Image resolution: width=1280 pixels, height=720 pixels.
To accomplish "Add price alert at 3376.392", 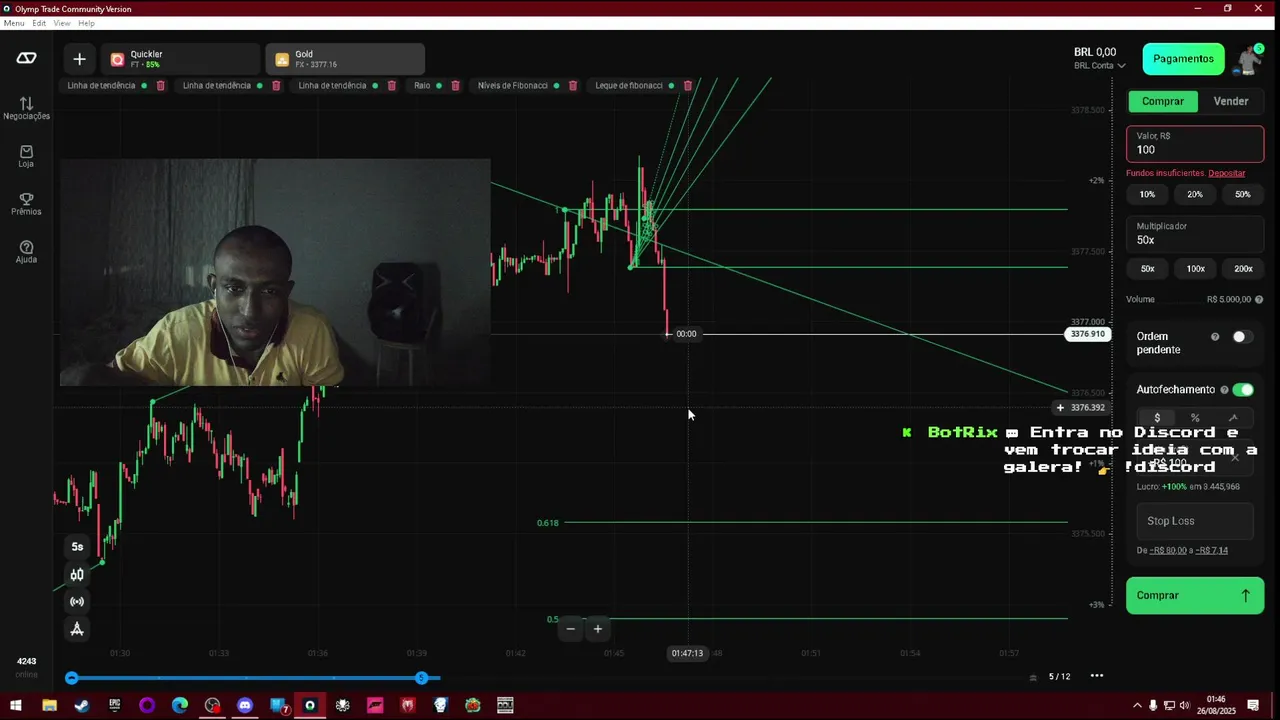I will pos(1060,408).
